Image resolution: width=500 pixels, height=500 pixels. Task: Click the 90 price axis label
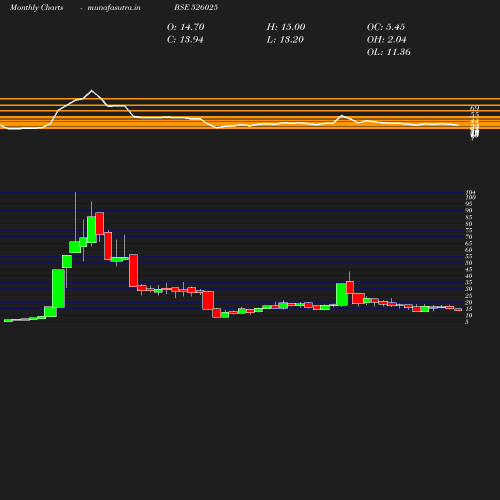click(x=469, y=210)
